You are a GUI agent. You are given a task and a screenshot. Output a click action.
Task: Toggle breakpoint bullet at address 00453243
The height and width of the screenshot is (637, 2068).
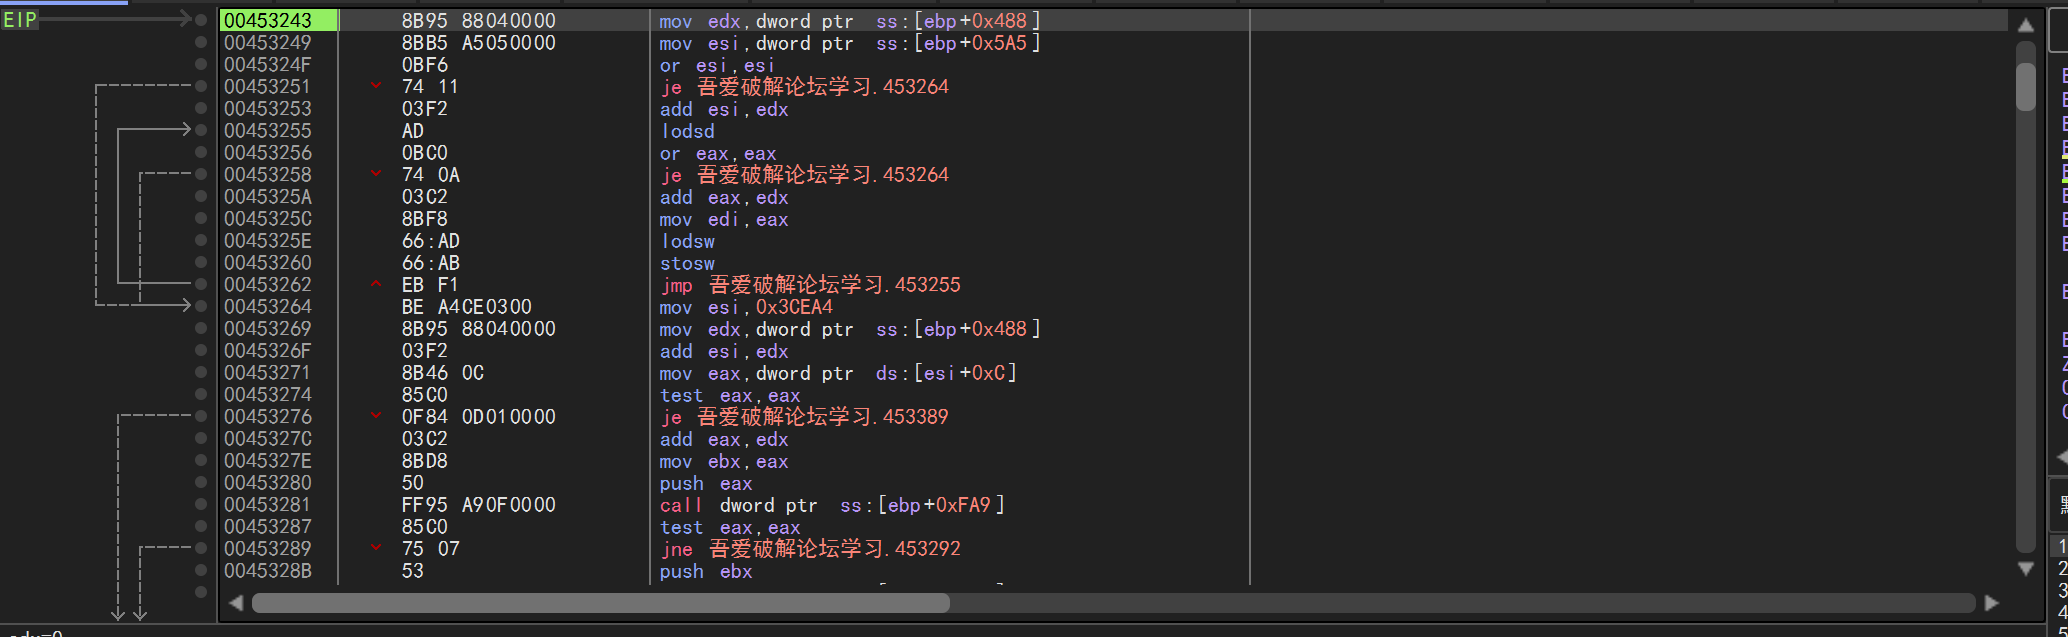(x=201, y=20)
